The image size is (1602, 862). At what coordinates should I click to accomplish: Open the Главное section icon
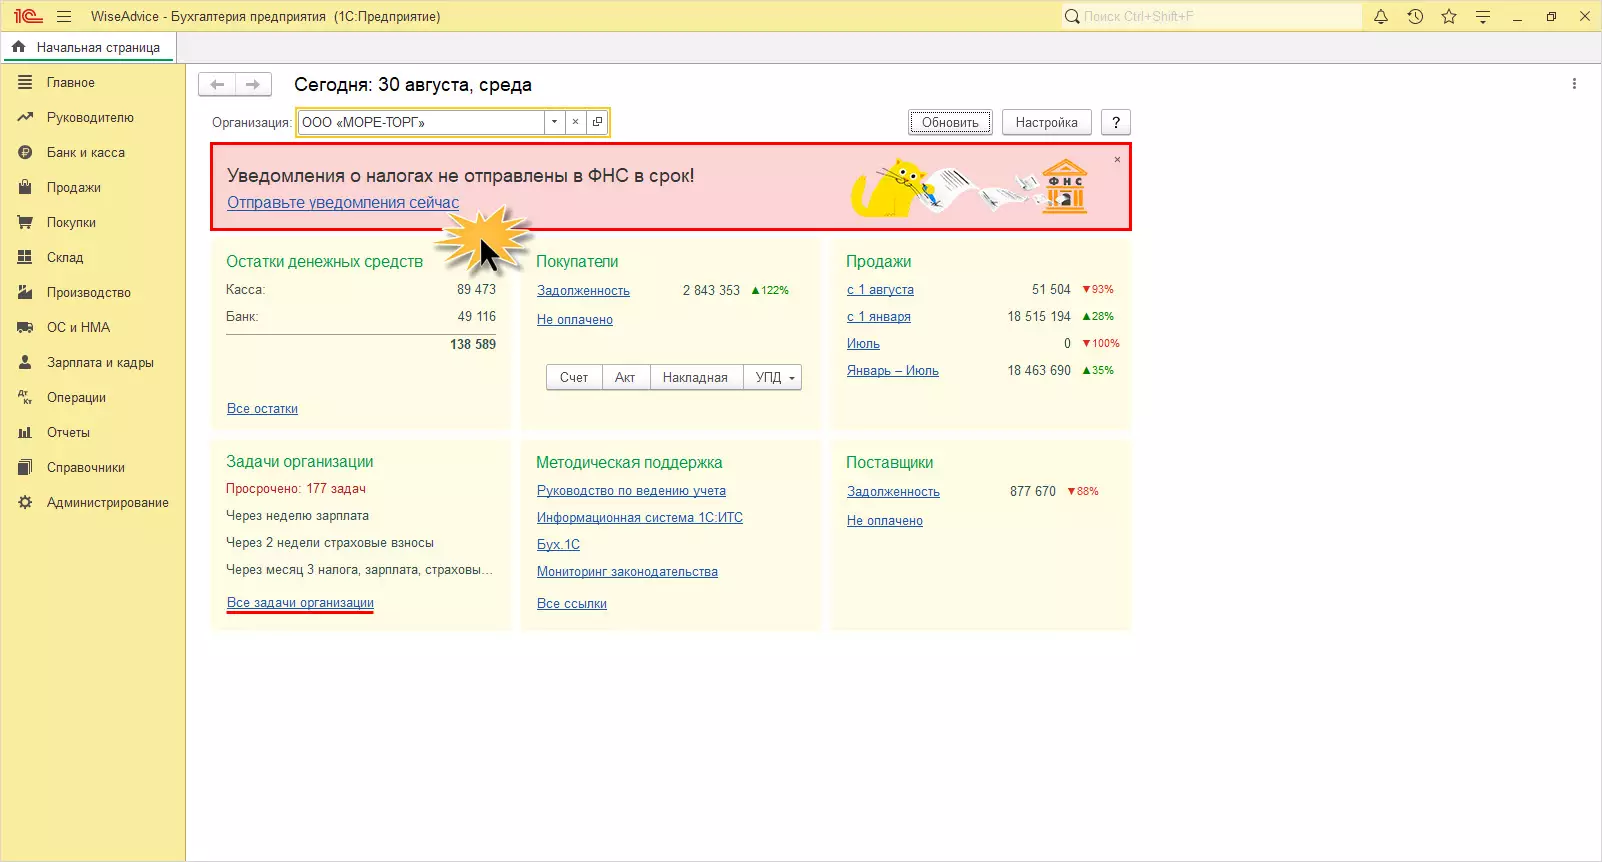tap(25, 82)
